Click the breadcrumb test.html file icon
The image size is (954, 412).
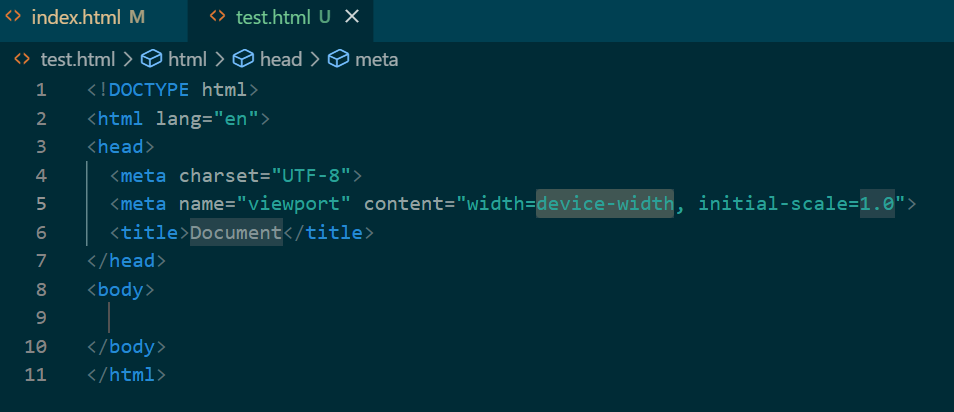tap(22, 59)
